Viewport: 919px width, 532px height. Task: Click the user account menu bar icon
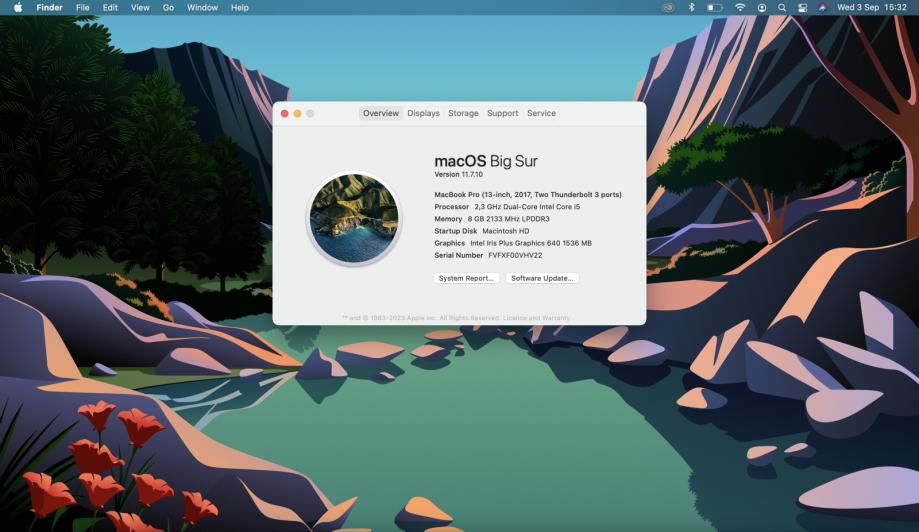coord(761,8)
